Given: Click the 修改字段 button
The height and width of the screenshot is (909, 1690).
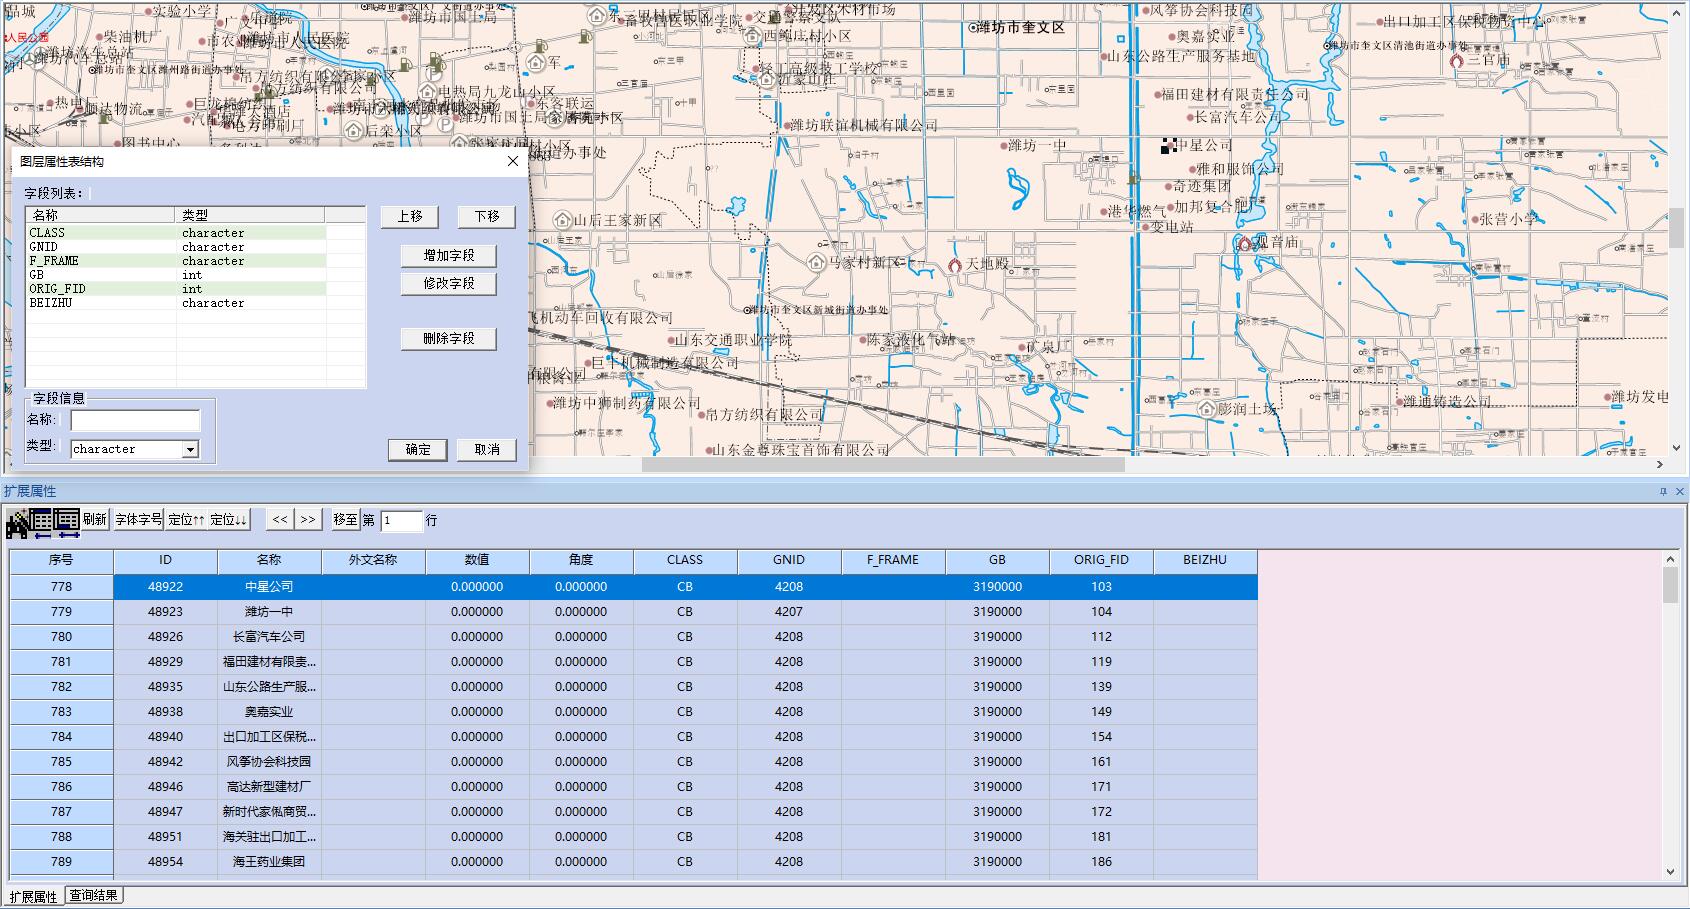Looking at the screenshot, I should point(448,284).
